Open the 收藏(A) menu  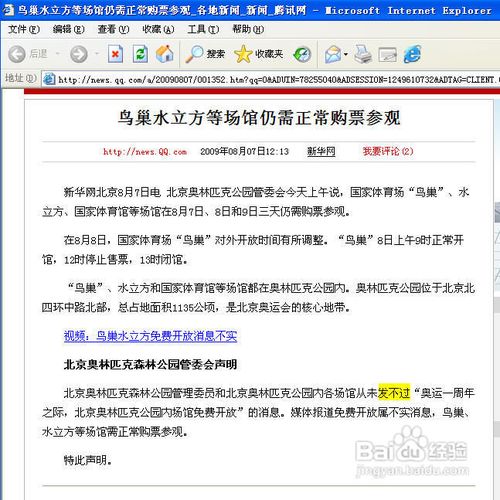158,29
